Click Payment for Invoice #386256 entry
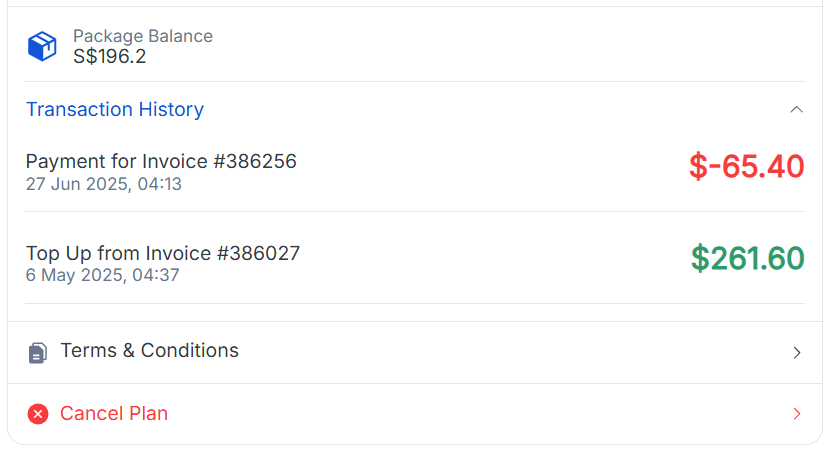The image size is (831, 451). [161, 161]
